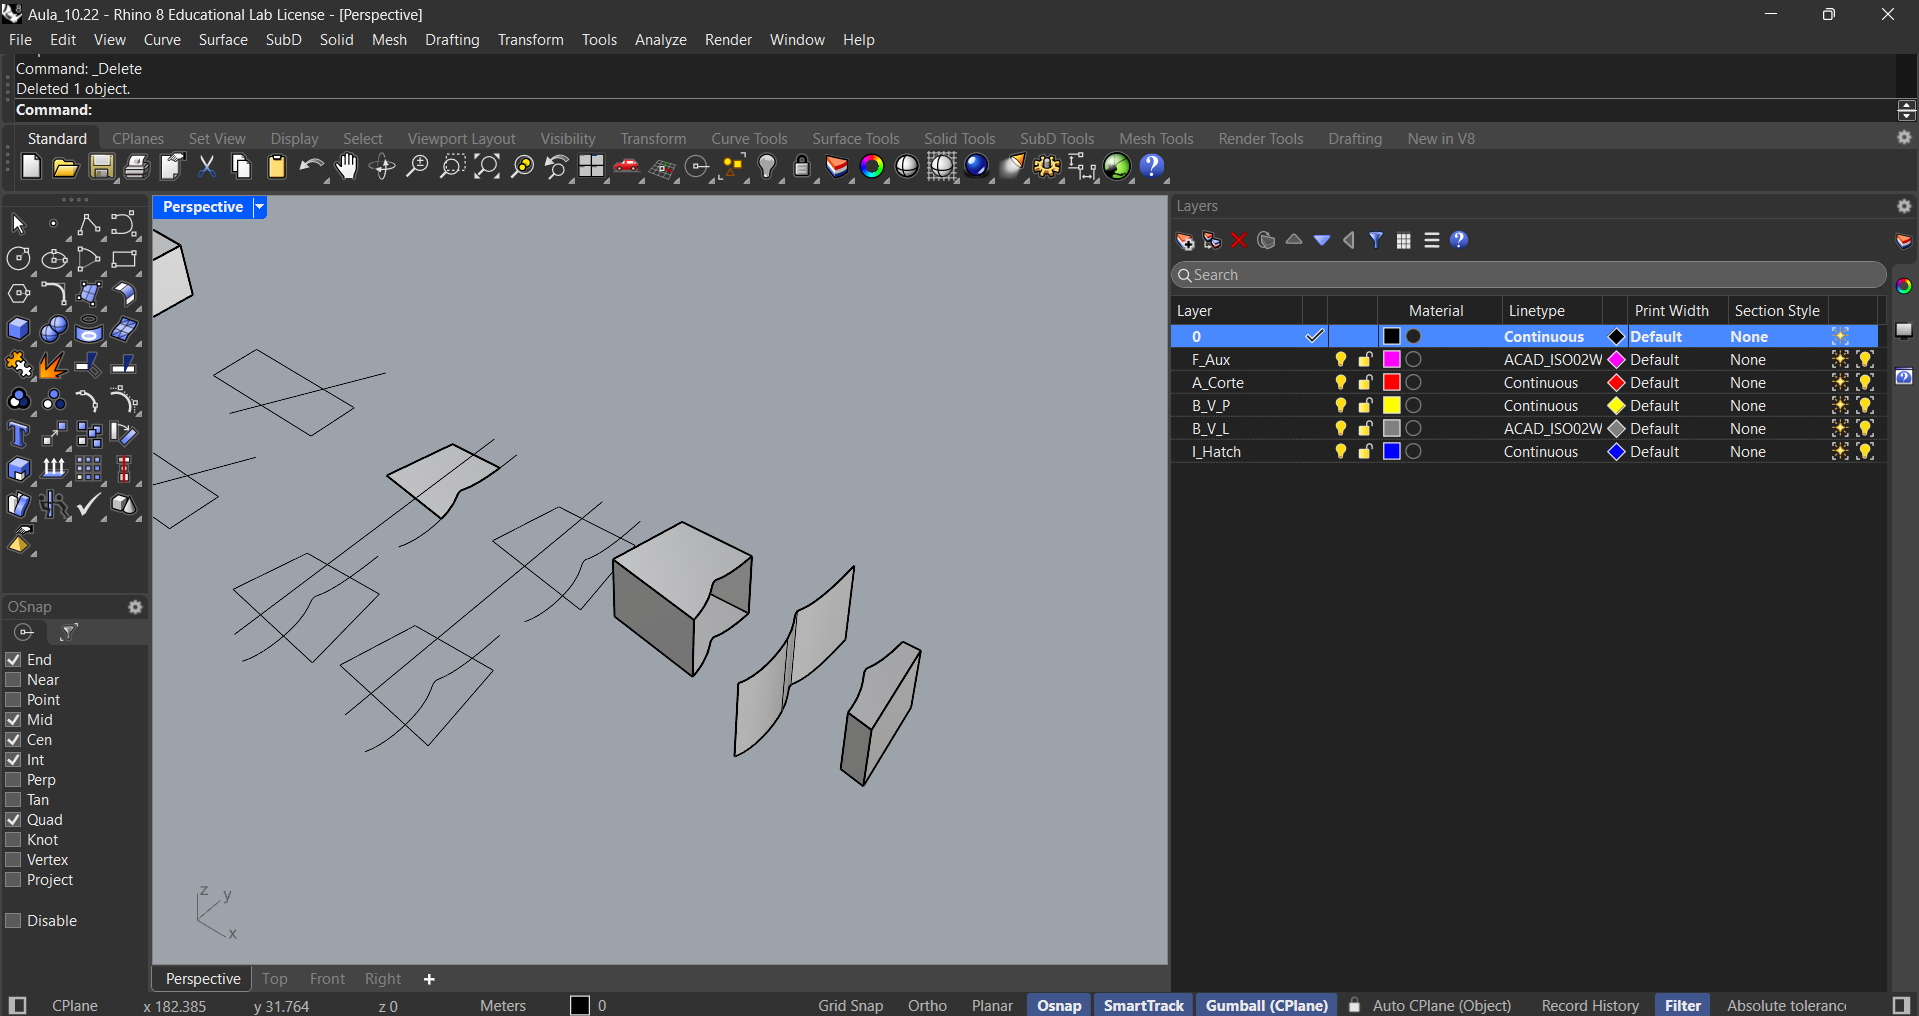Enable the Point osnap checkbox

coord(13,700)
